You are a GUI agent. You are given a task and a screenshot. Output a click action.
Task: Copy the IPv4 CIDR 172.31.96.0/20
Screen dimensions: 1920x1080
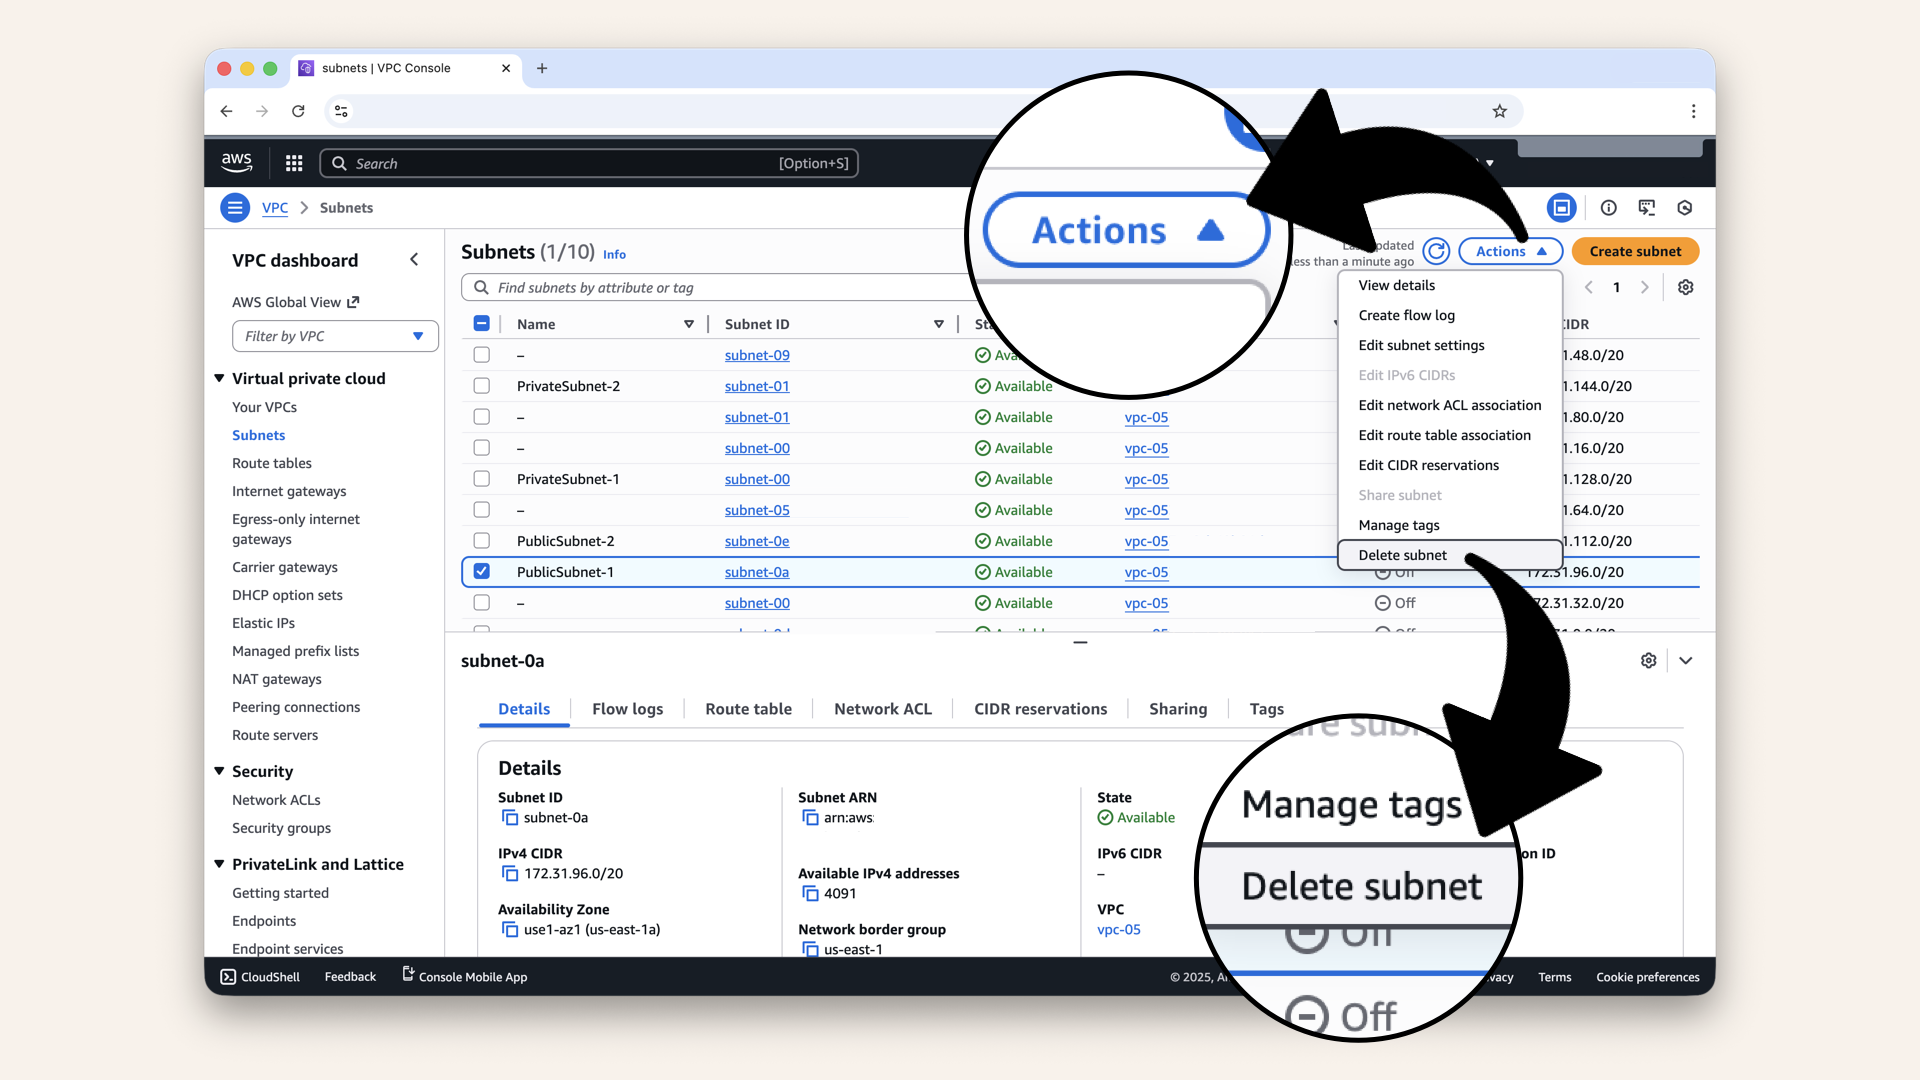tap(510, 874)
